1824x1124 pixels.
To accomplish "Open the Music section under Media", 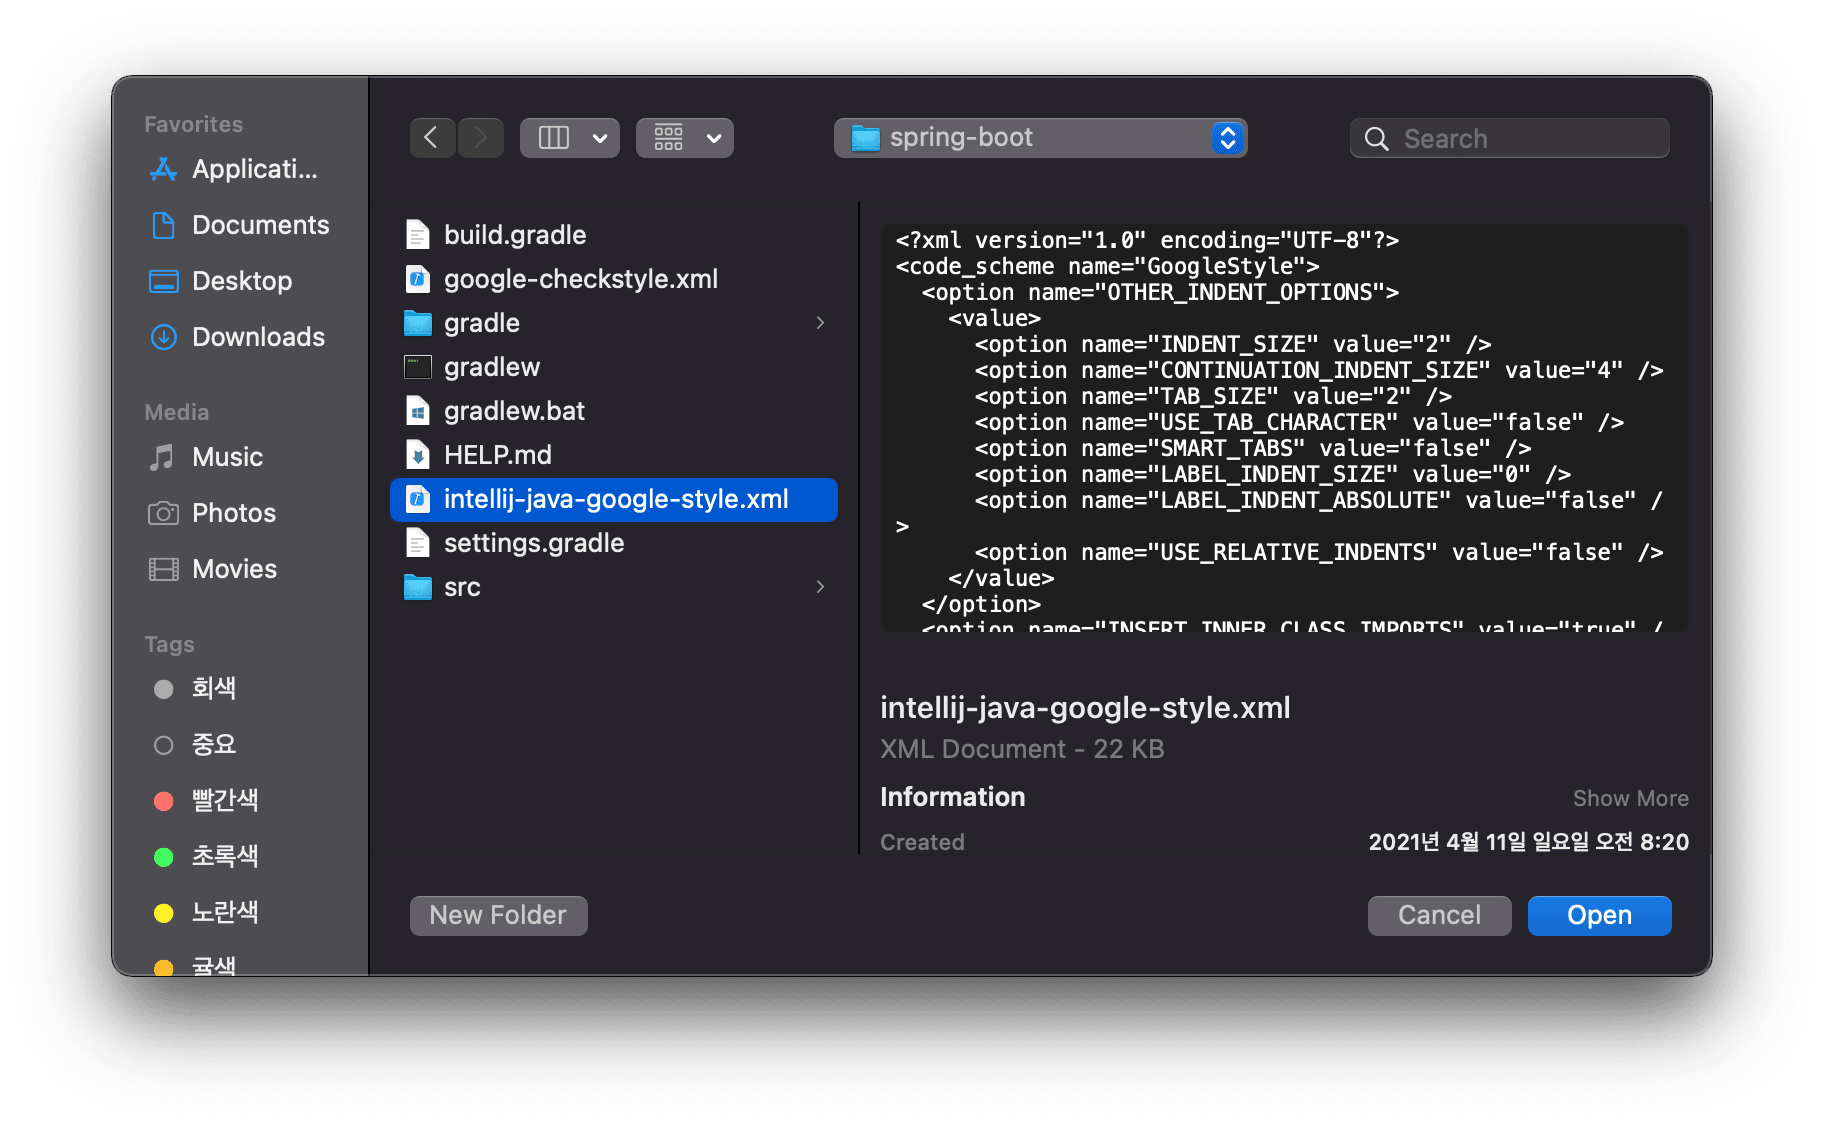I will click(226, 457).
